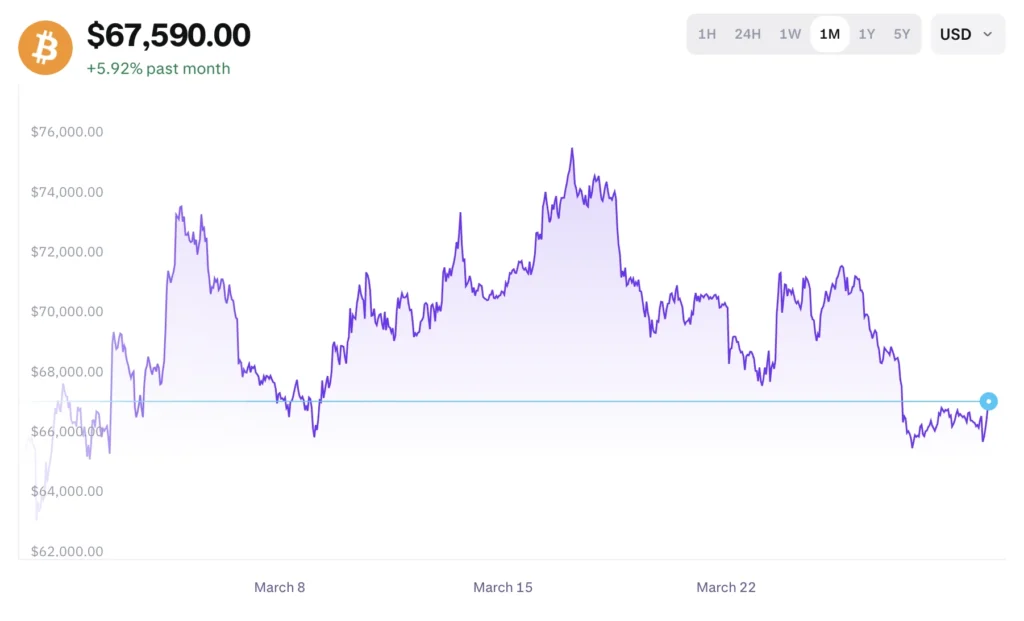Click the March 8 date label

(x=280, y=587)
